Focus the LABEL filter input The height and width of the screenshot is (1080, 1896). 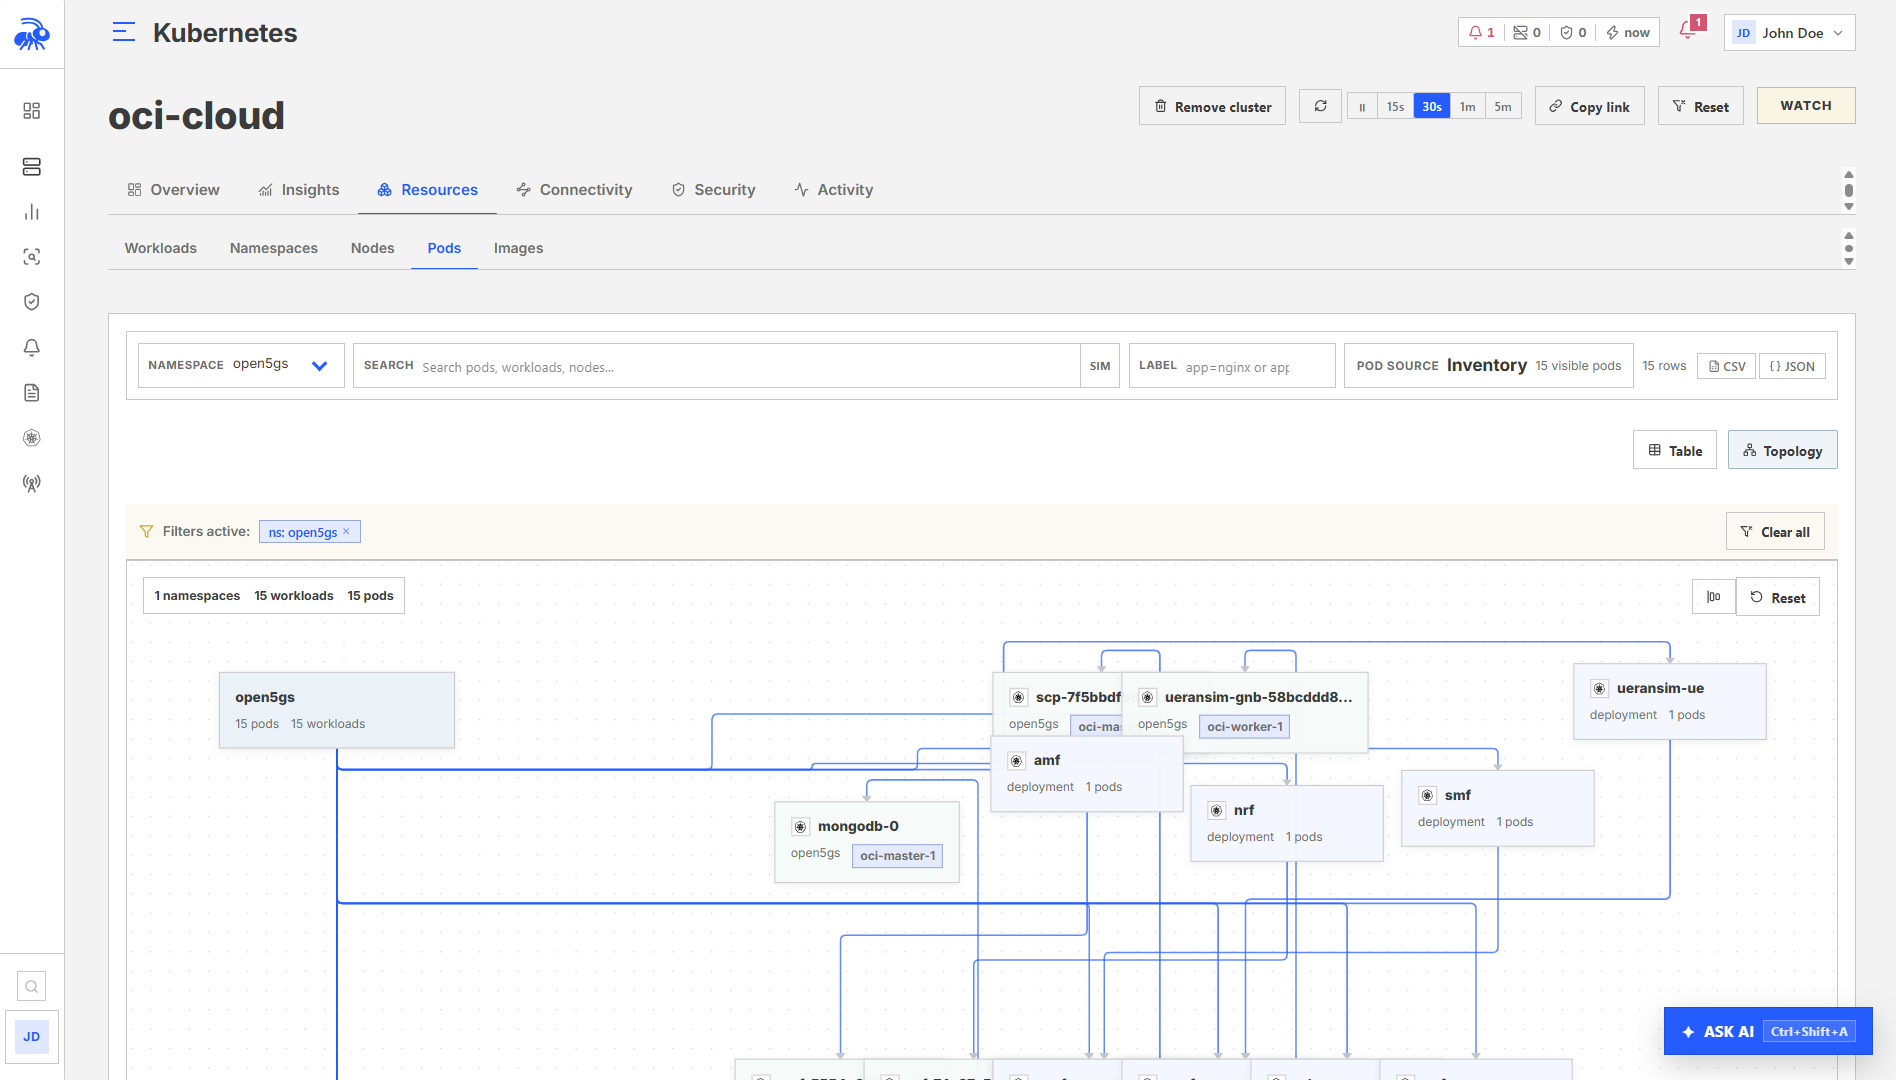1232,366
